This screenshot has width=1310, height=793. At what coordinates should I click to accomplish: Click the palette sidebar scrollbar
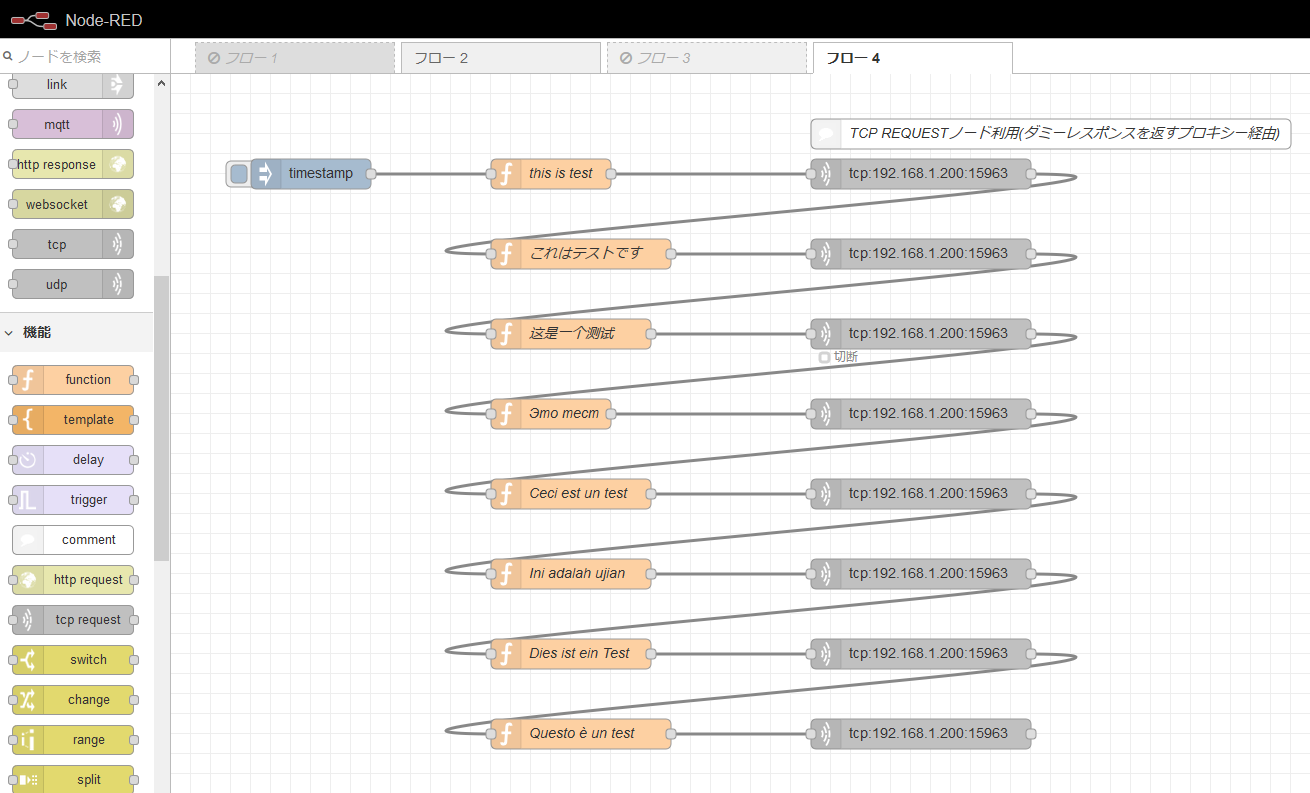tap(162, 417)
